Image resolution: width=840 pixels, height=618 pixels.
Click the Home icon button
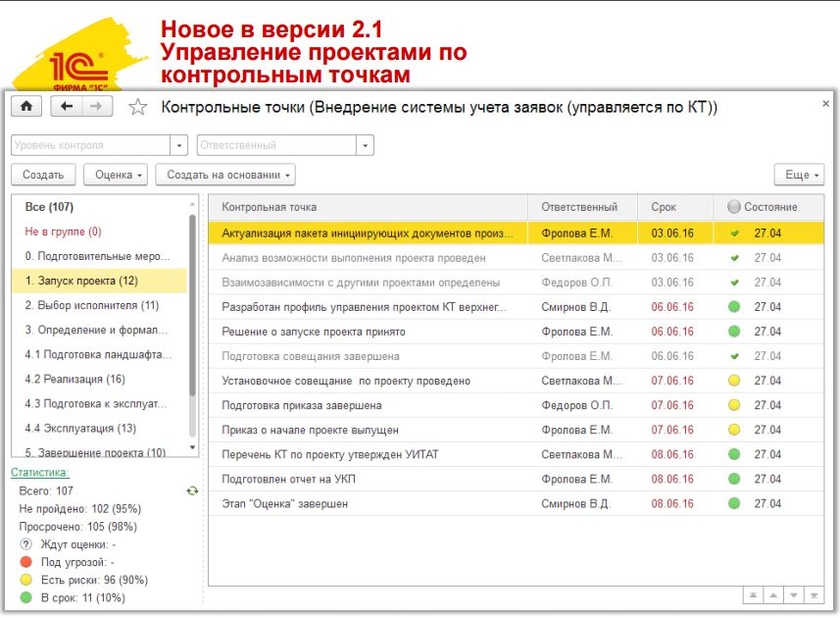26,107
